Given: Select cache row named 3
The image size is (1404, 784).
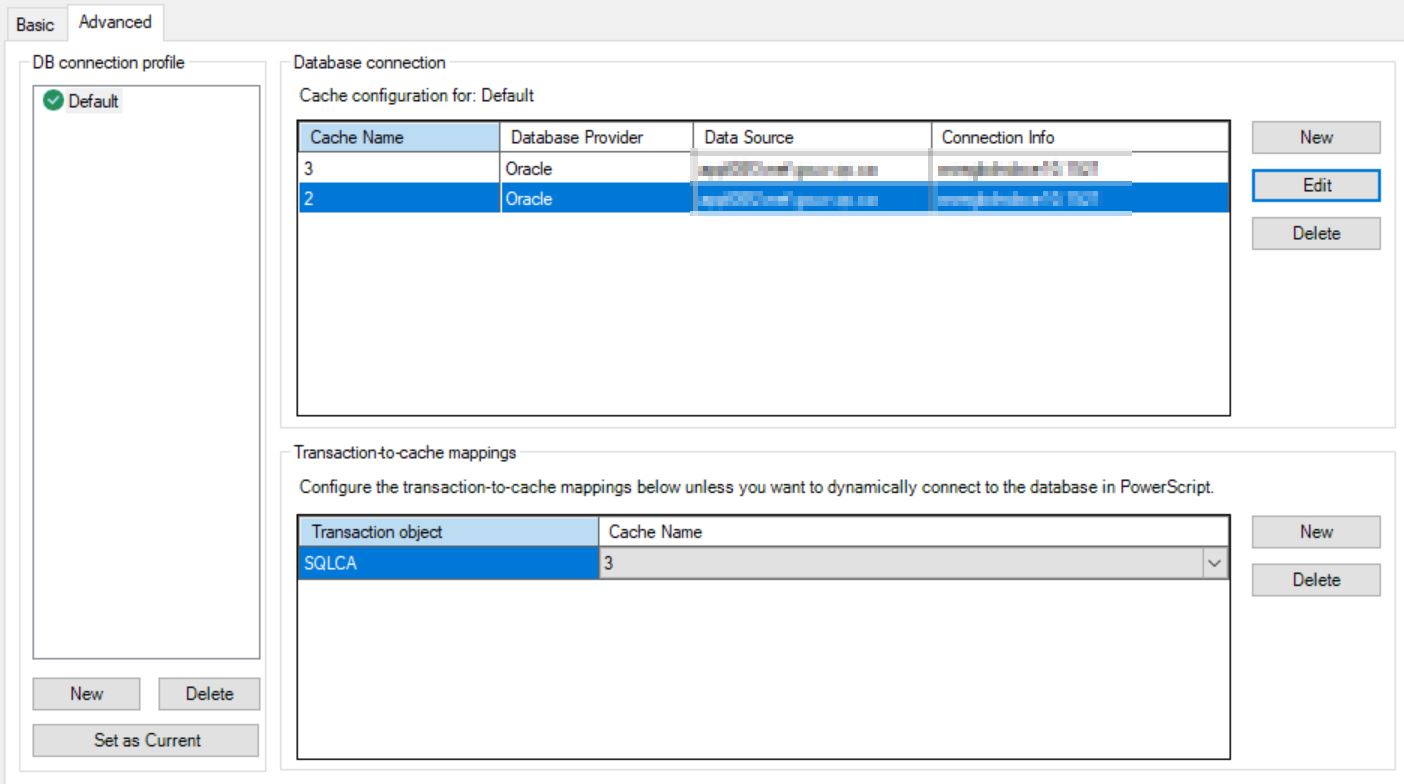Looking at the screenshot, I should point(764,168).
